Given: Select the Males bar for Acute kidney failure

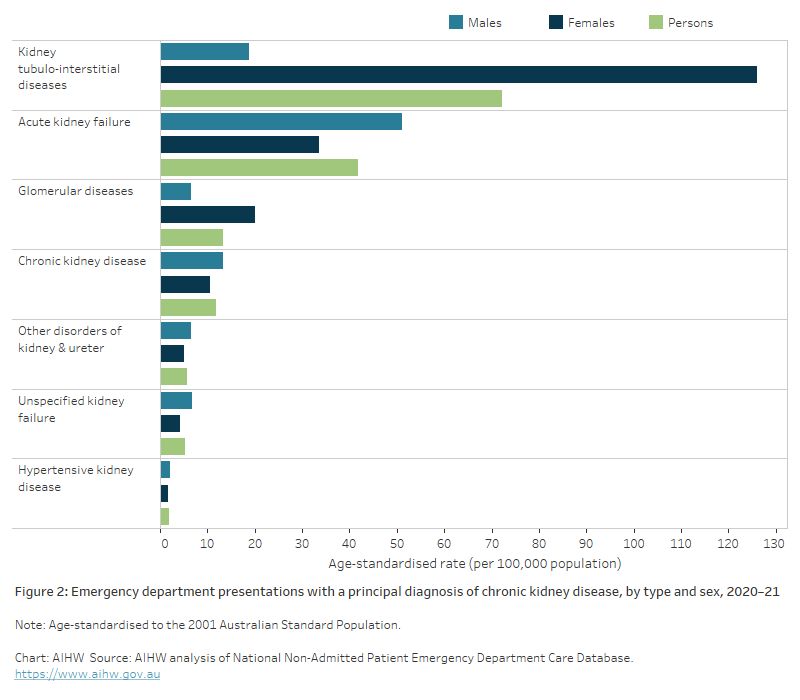Looking at the screenshot, I should [281, 121].
